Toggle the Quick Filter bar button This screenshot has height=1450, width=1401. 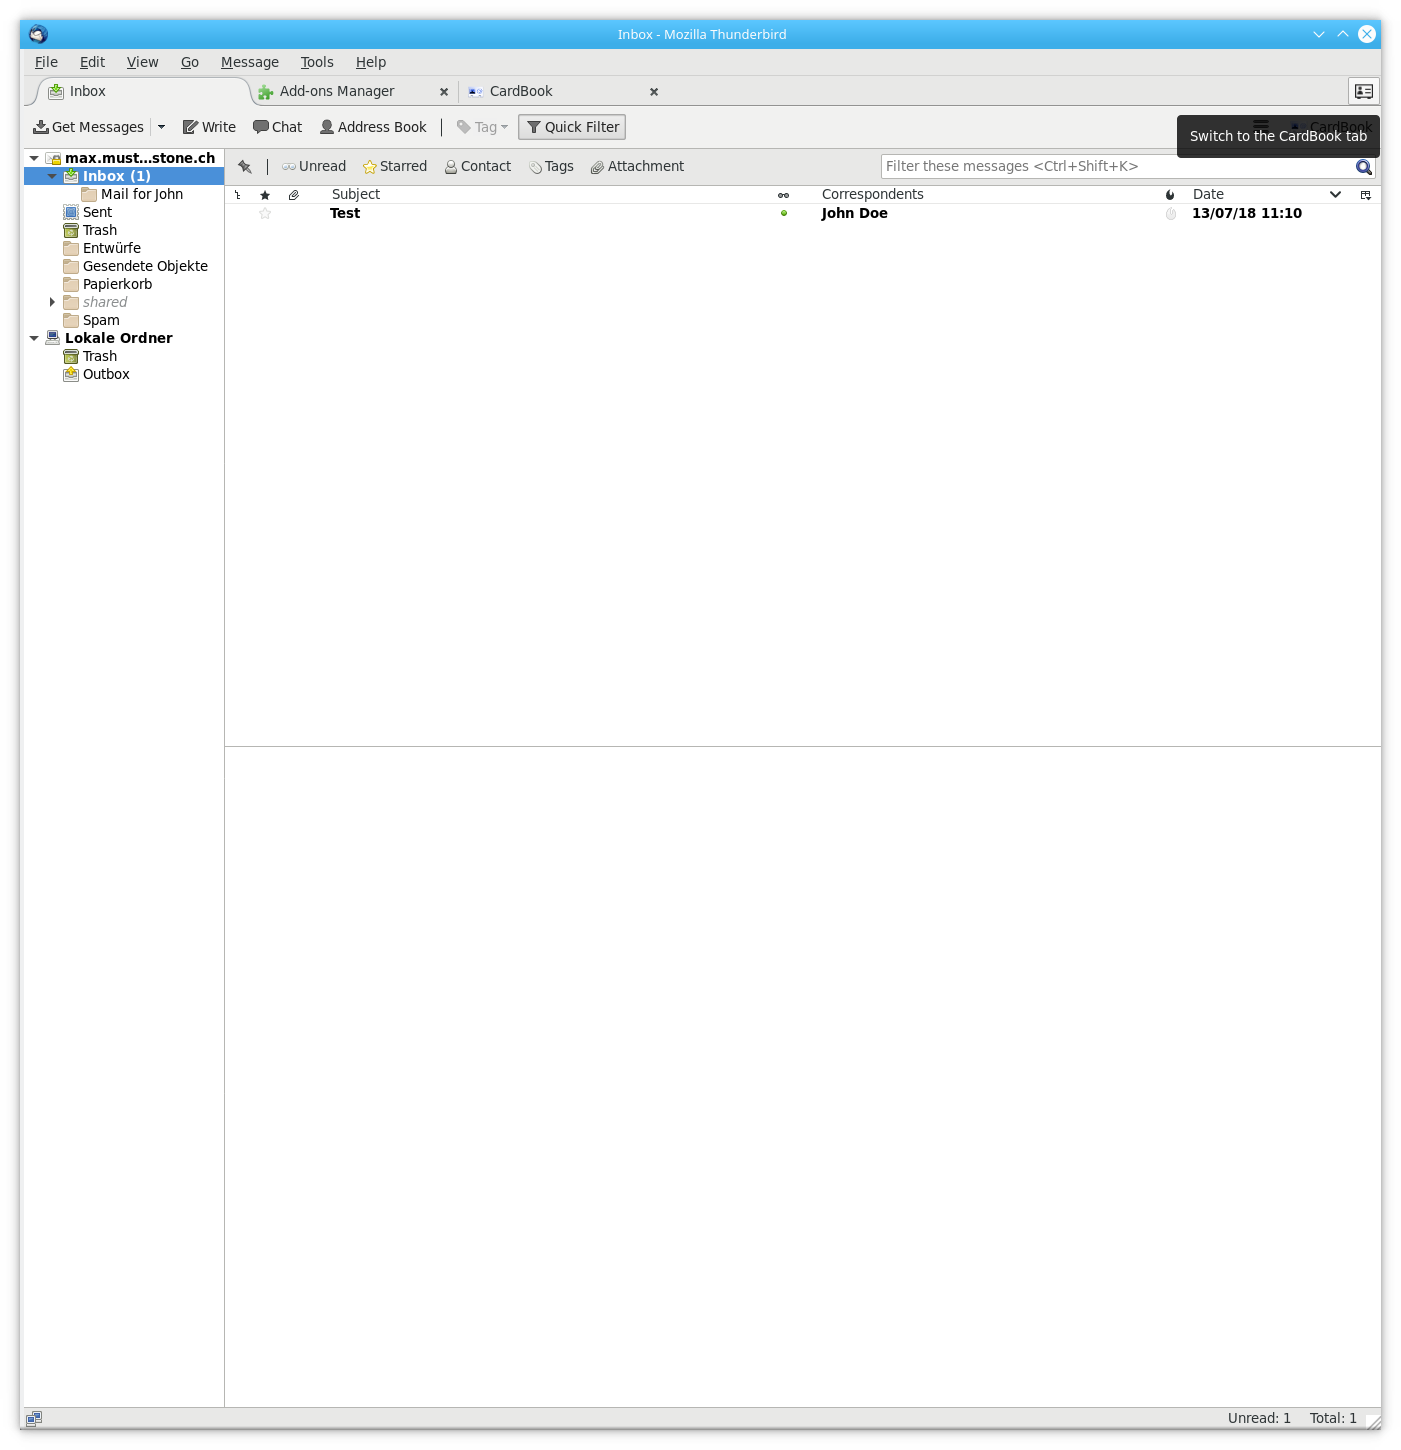tap(572, 127)
